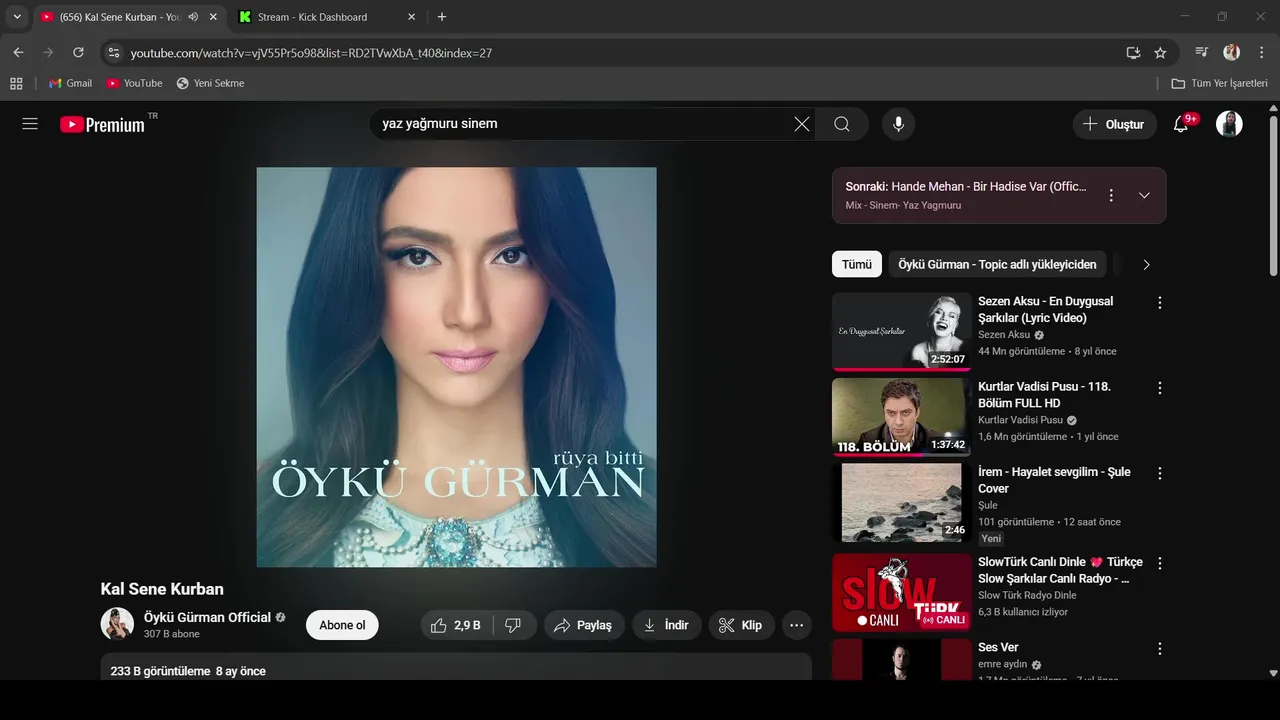Open notifications bell

(1181, 124)
